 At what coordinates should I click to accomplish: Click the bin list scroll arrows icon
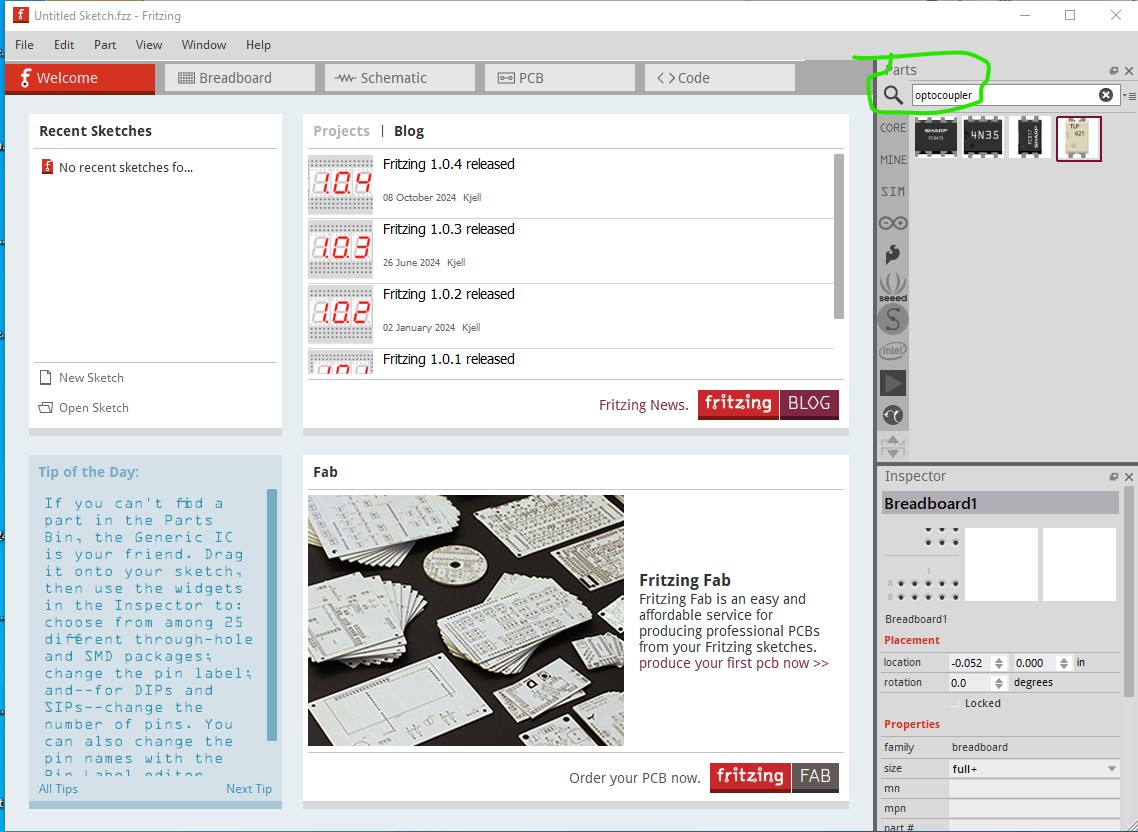pos(893,446)
